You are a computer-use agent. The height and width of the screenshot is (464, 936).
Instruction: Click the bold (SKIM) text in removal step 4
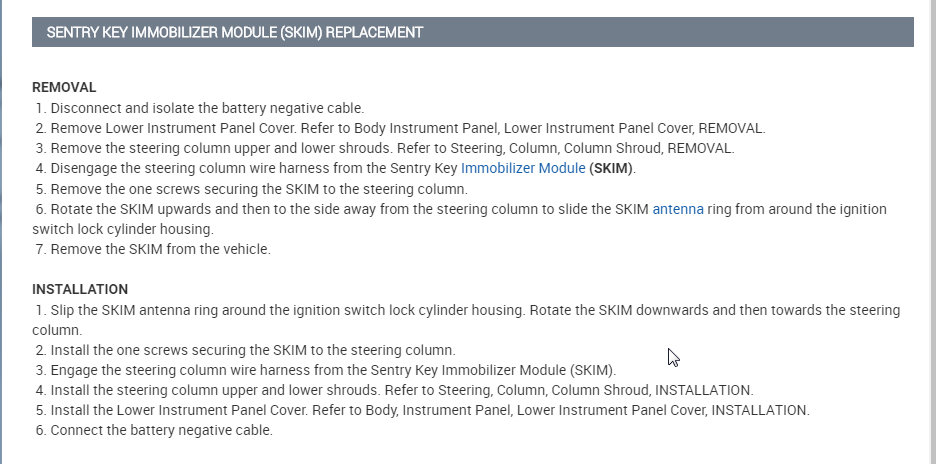[612, 168]
